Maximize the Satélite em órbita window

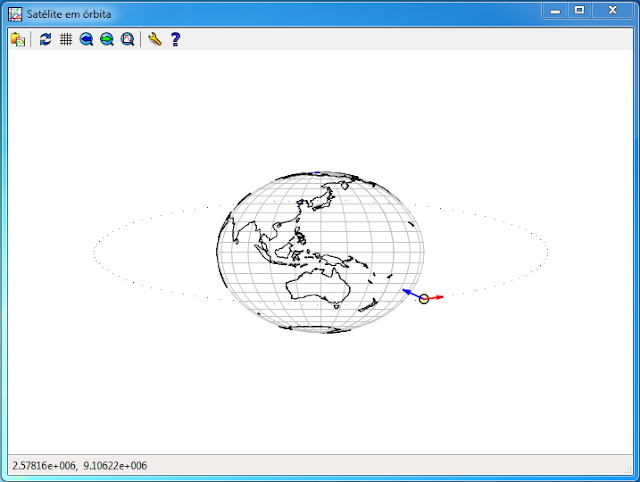pos(580,10)
